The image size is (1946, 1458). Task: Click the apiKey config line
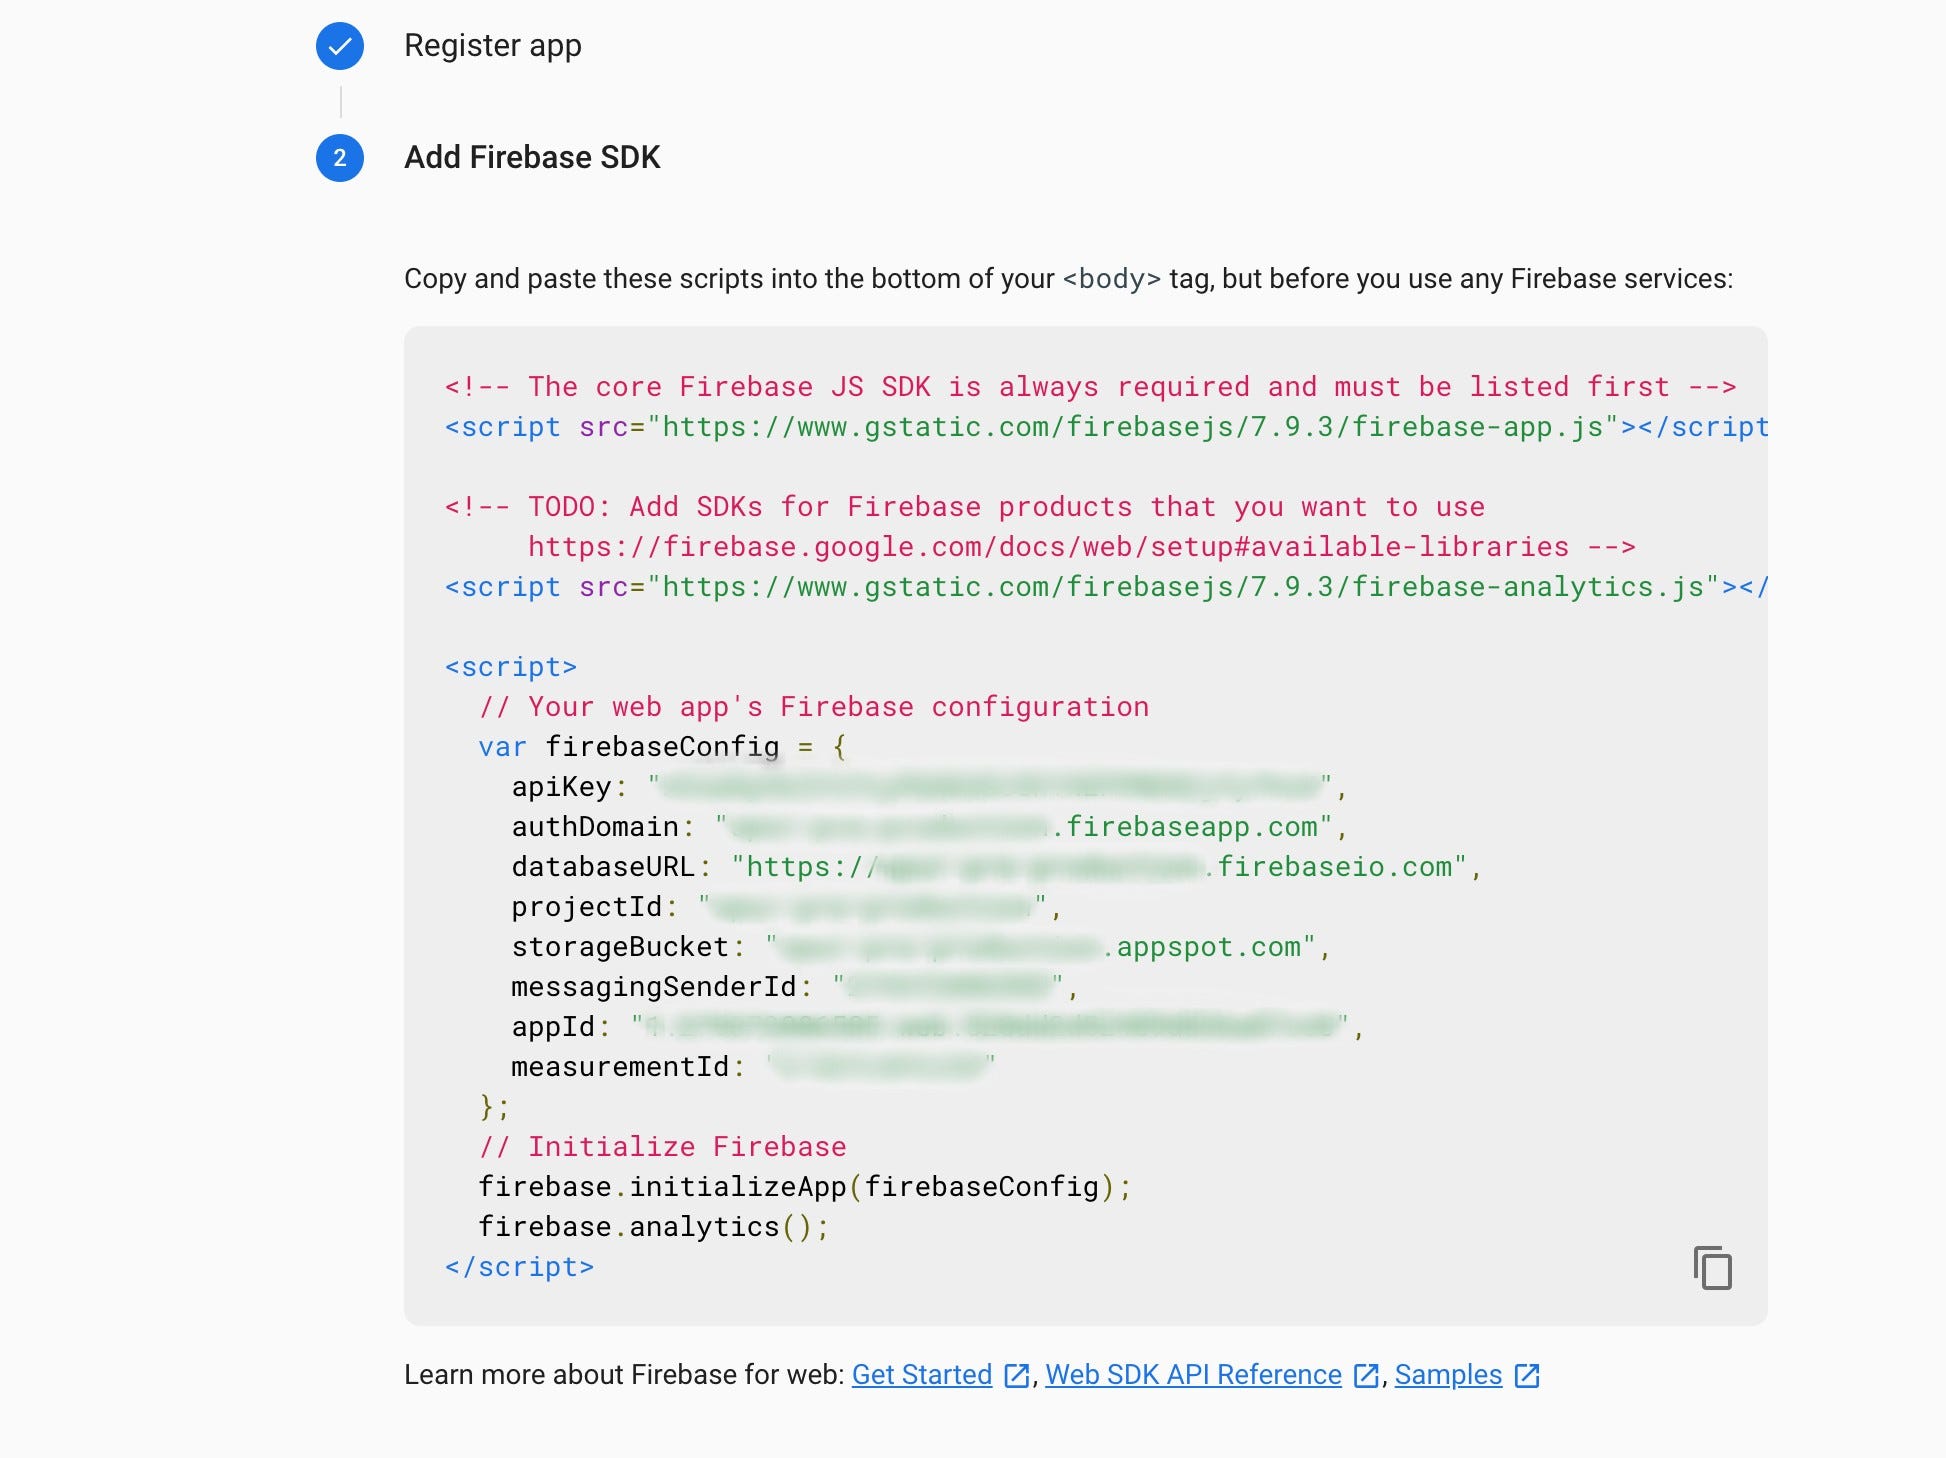930,787
